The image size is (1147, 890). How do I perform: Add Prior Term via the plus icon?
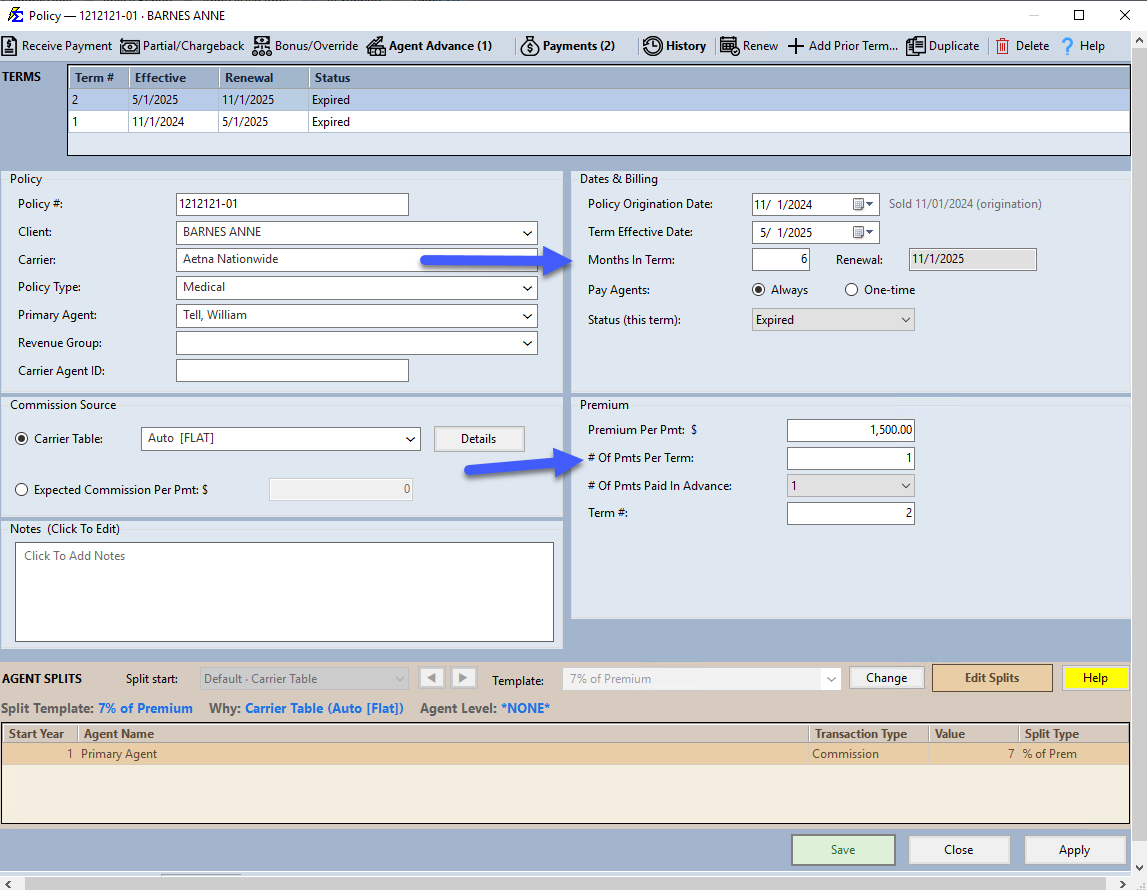click(796, 46)
